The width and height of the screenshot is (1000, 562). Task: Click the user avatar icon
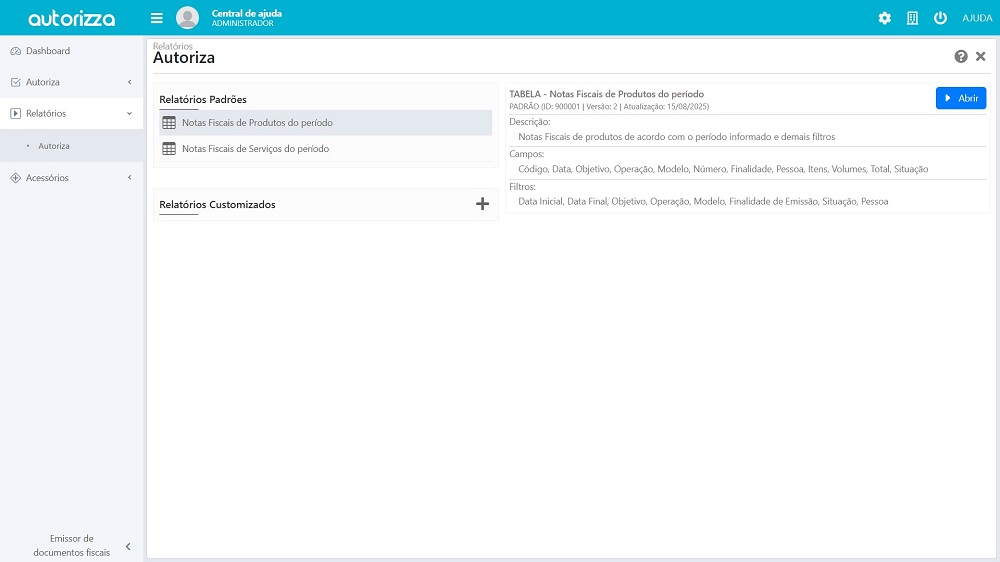pyautogui.click(x=187, y=18)
